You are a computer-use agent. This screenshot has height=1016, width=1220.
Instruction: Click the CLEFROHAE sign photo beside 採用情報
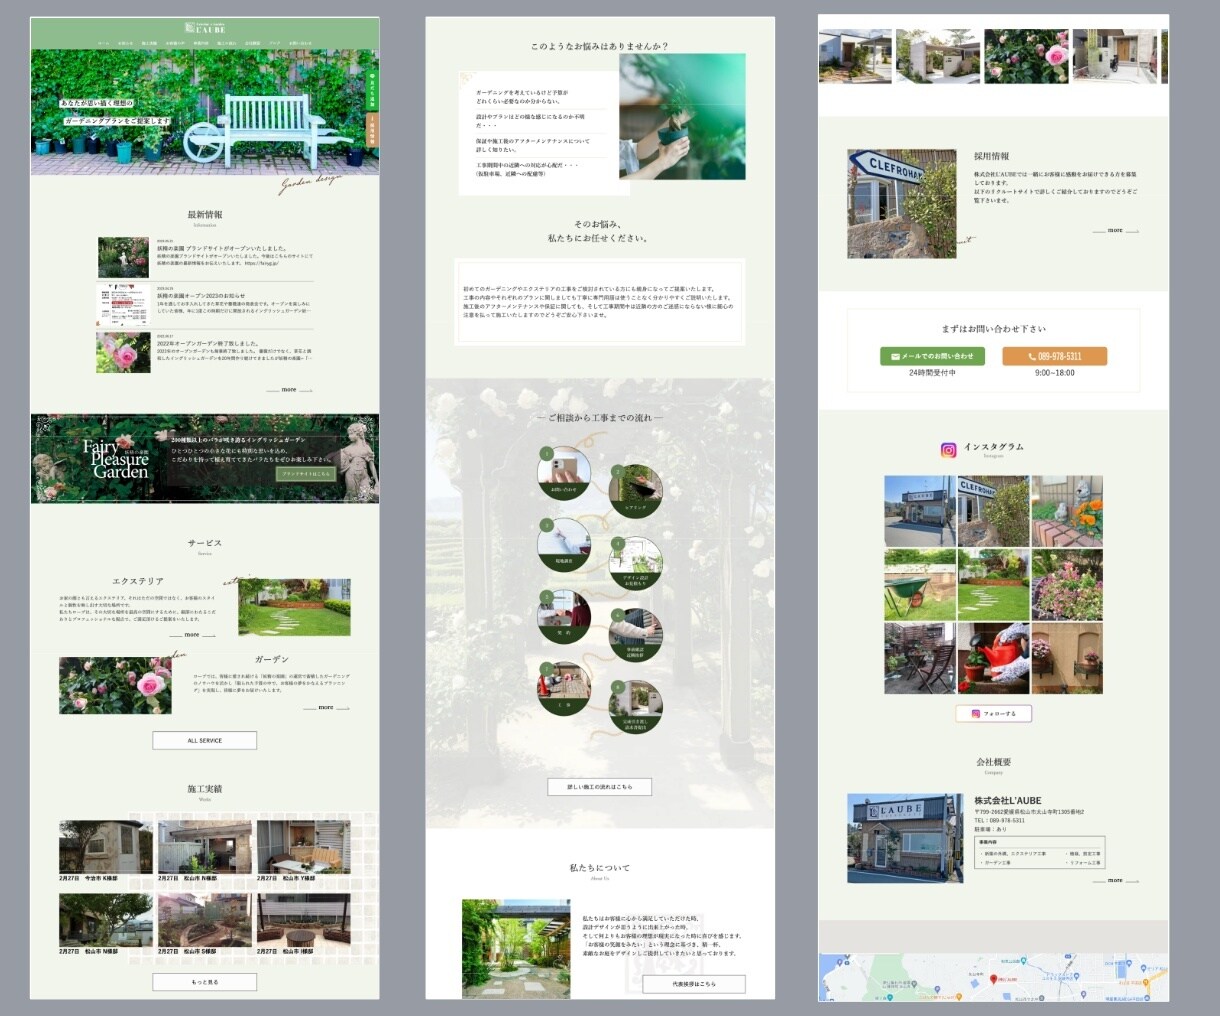(x=902, y=204)
